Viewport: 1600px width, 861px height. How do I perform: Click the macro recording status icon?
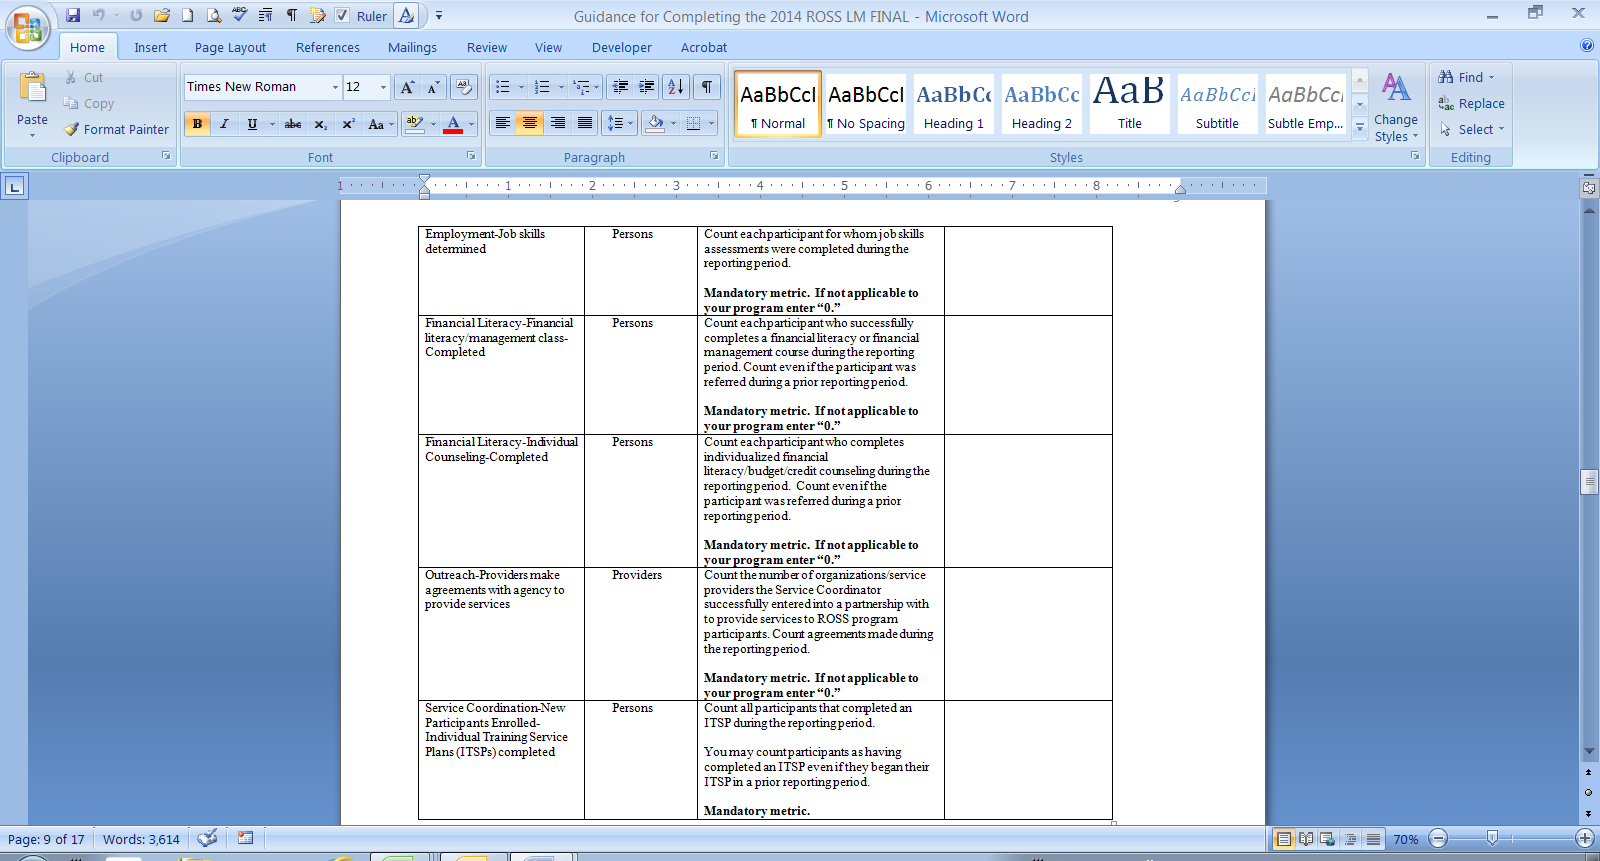(245, 838)
